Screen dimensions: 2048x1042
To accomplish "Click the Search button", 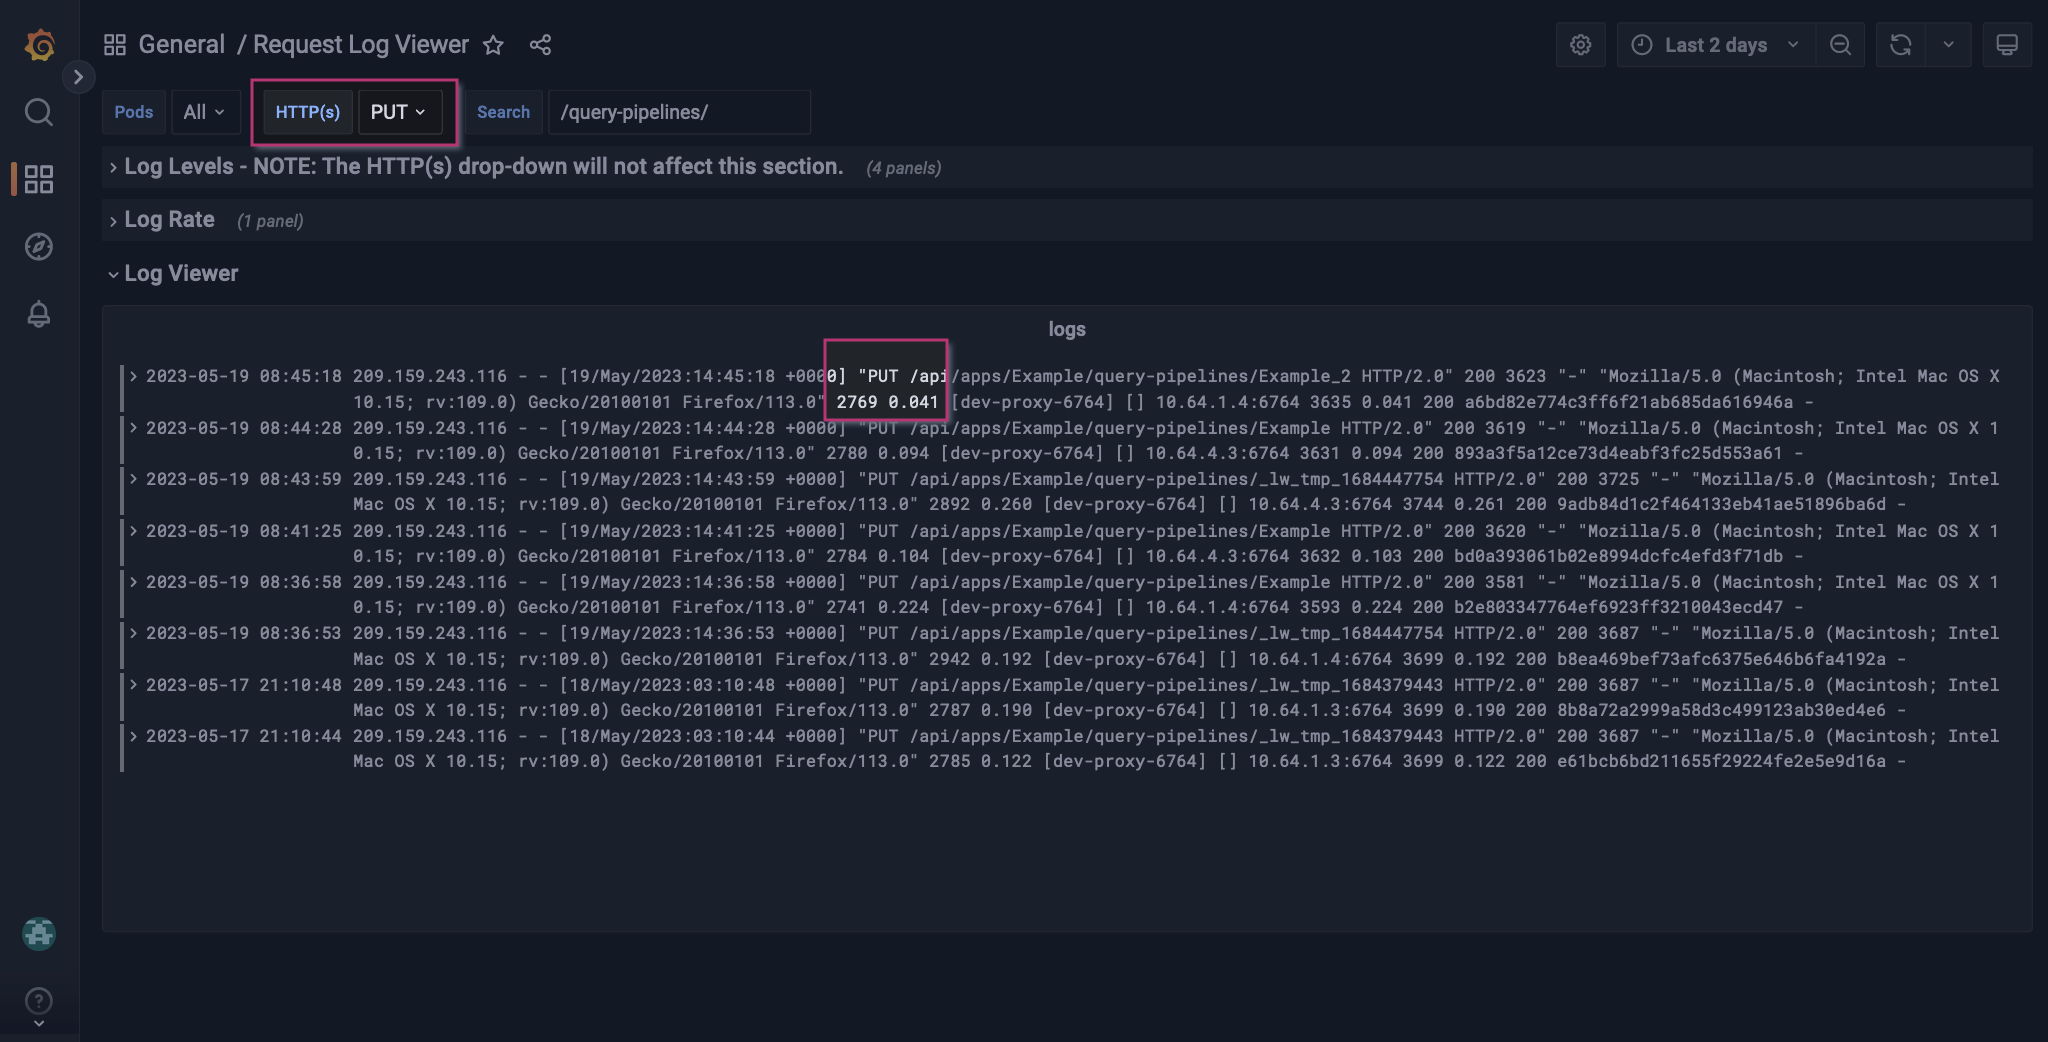I will [x=503, y=112].
